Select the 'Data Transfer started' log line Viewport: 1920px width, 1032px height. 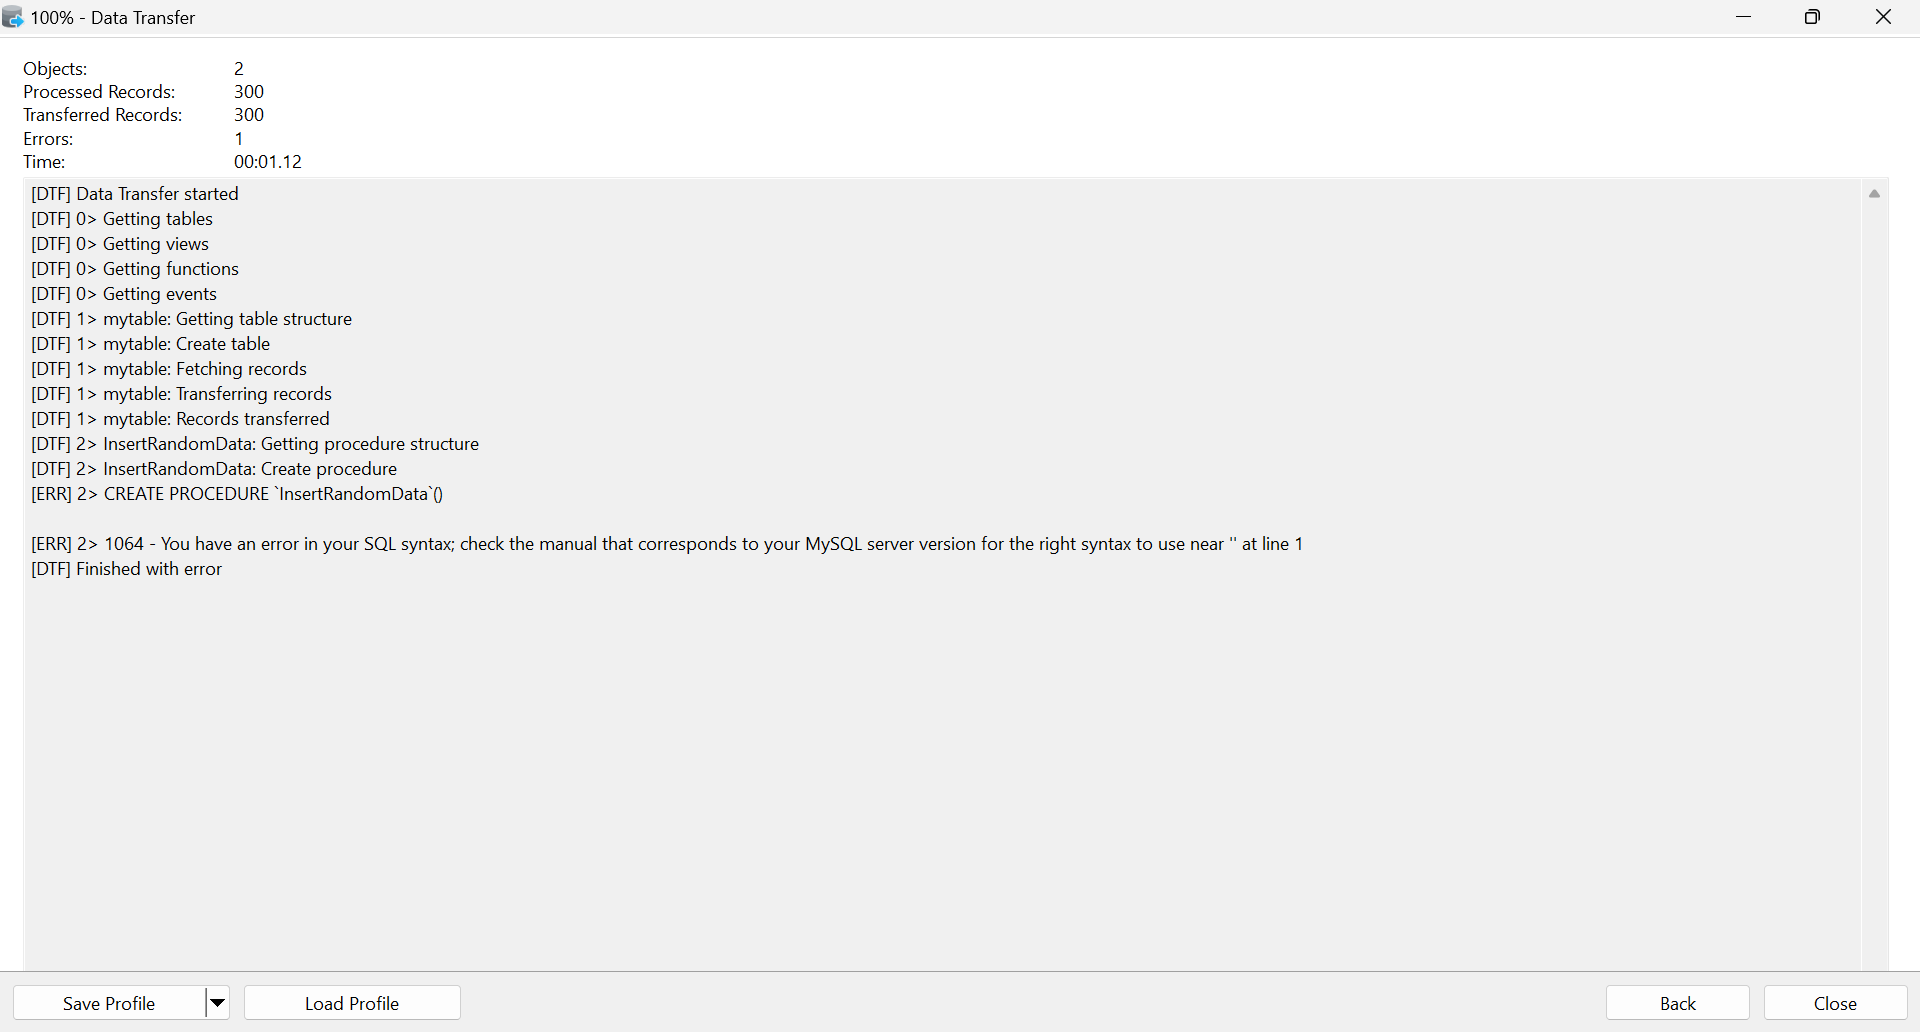135,194
